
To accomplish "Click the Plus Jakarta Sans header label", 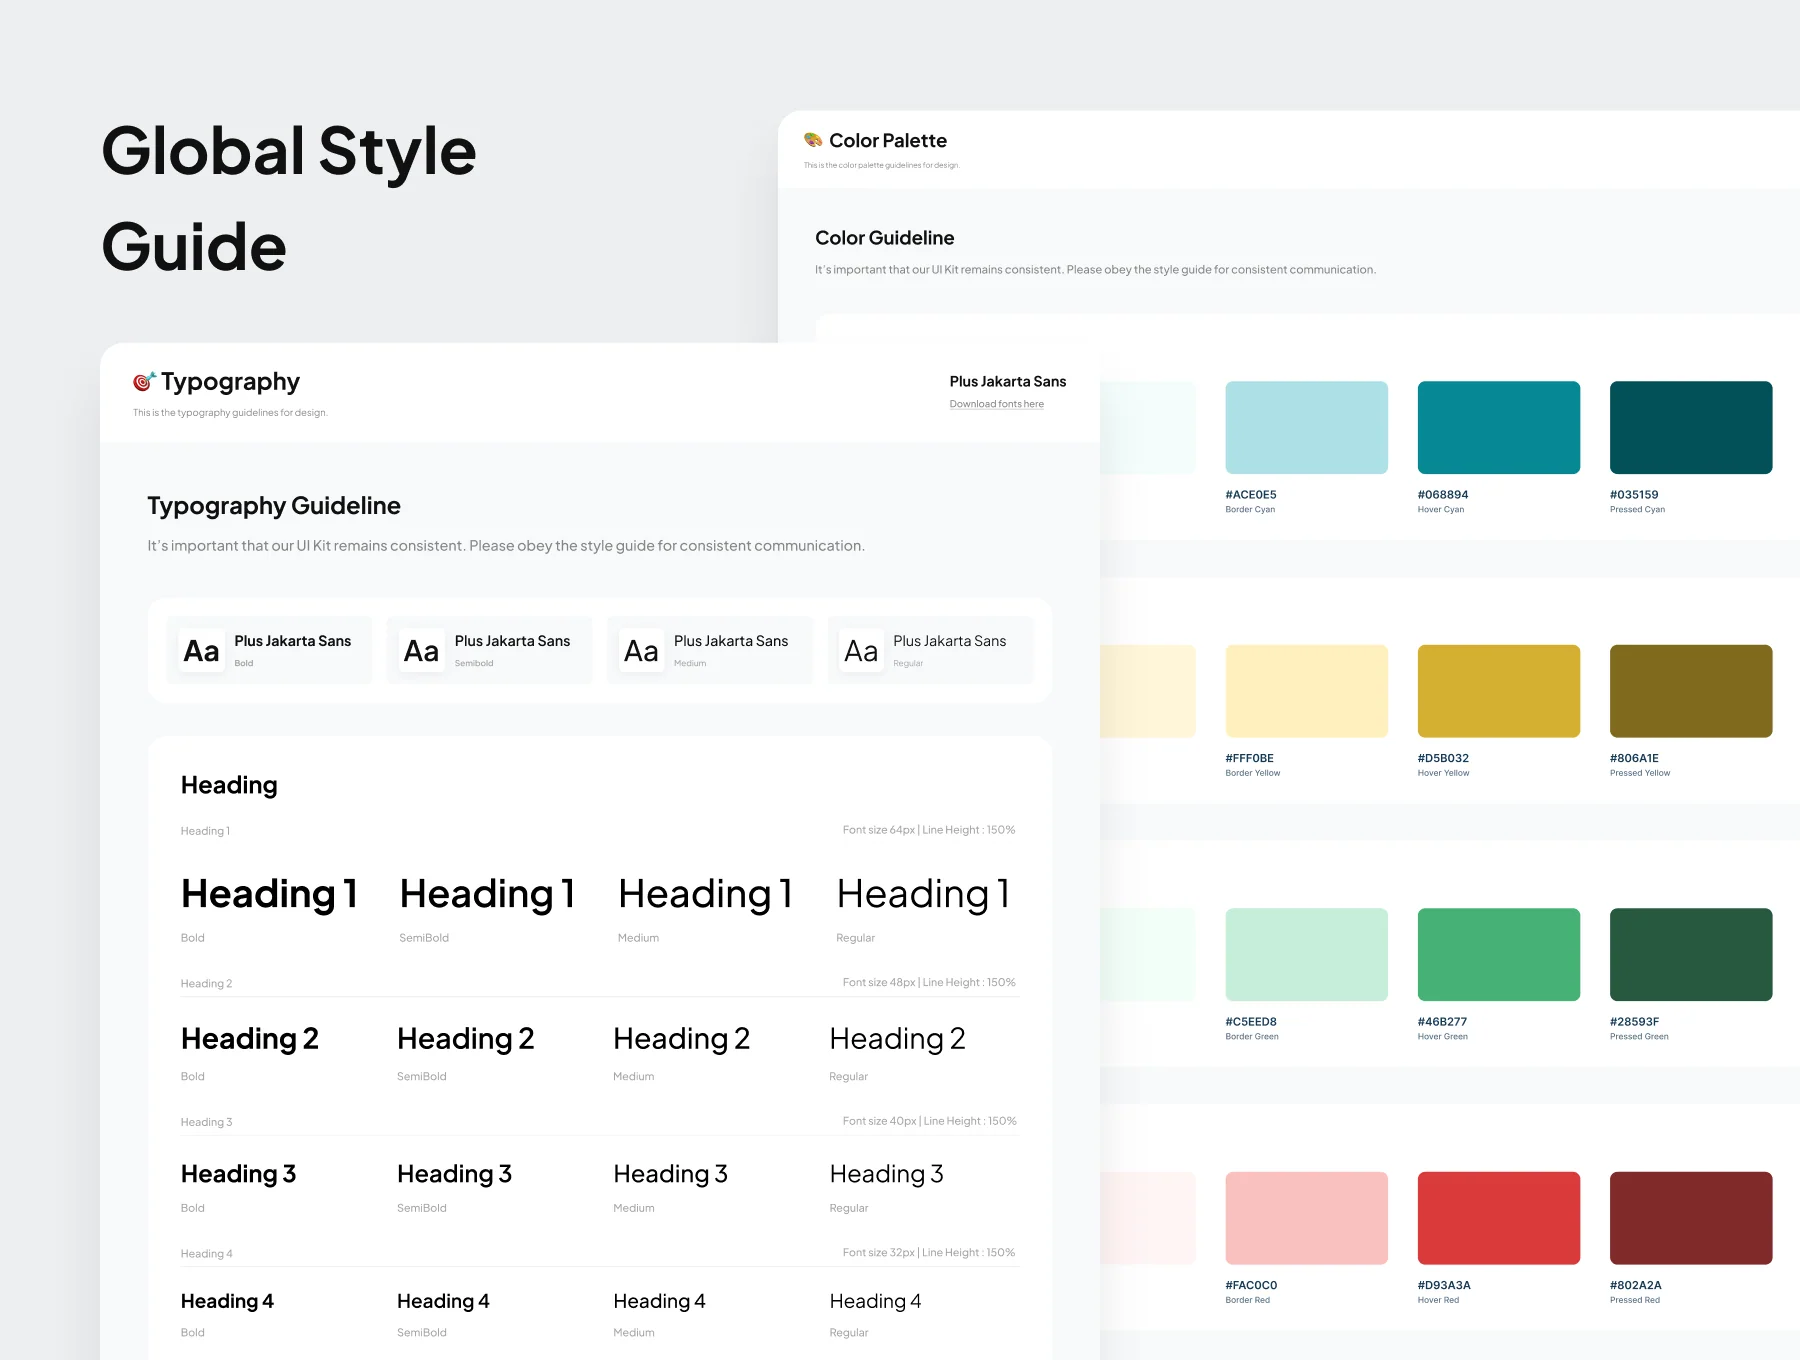I will pos(1008,381).
